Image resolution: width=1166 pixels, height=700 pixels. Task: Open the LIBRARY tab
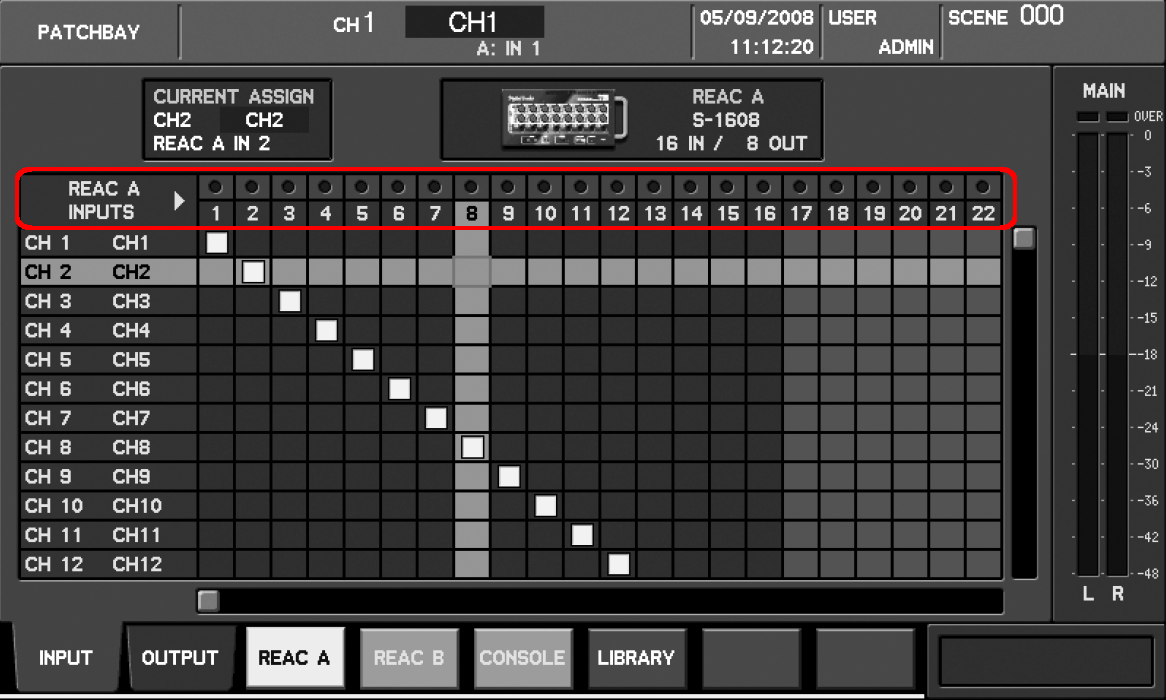(636, 658)
